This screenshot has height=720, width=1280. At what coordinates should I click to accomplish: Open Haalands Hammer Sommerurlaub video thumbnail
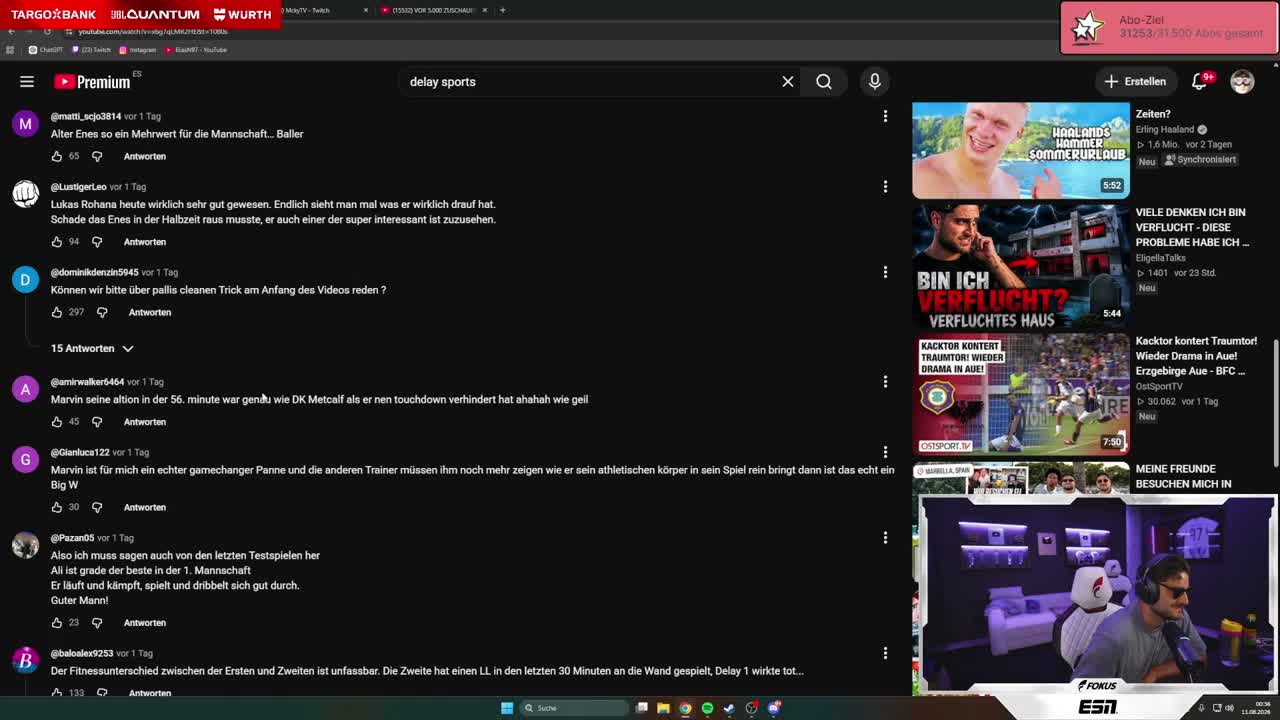[1020, 150]
